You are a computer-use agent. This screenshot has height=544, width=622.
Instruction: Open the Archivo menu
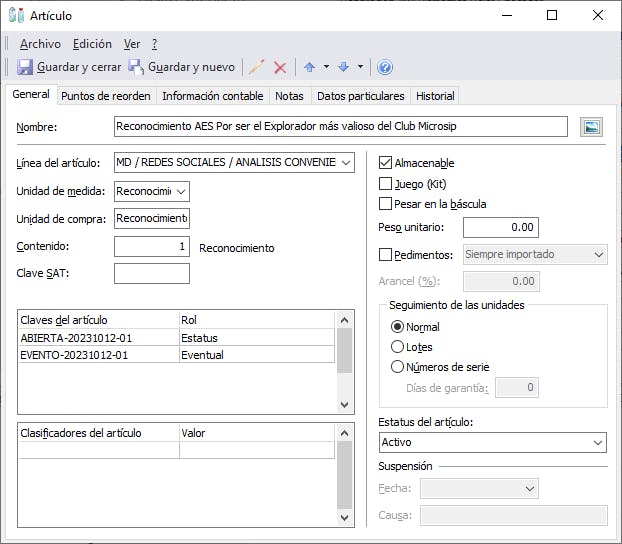[x=40, y=44]
